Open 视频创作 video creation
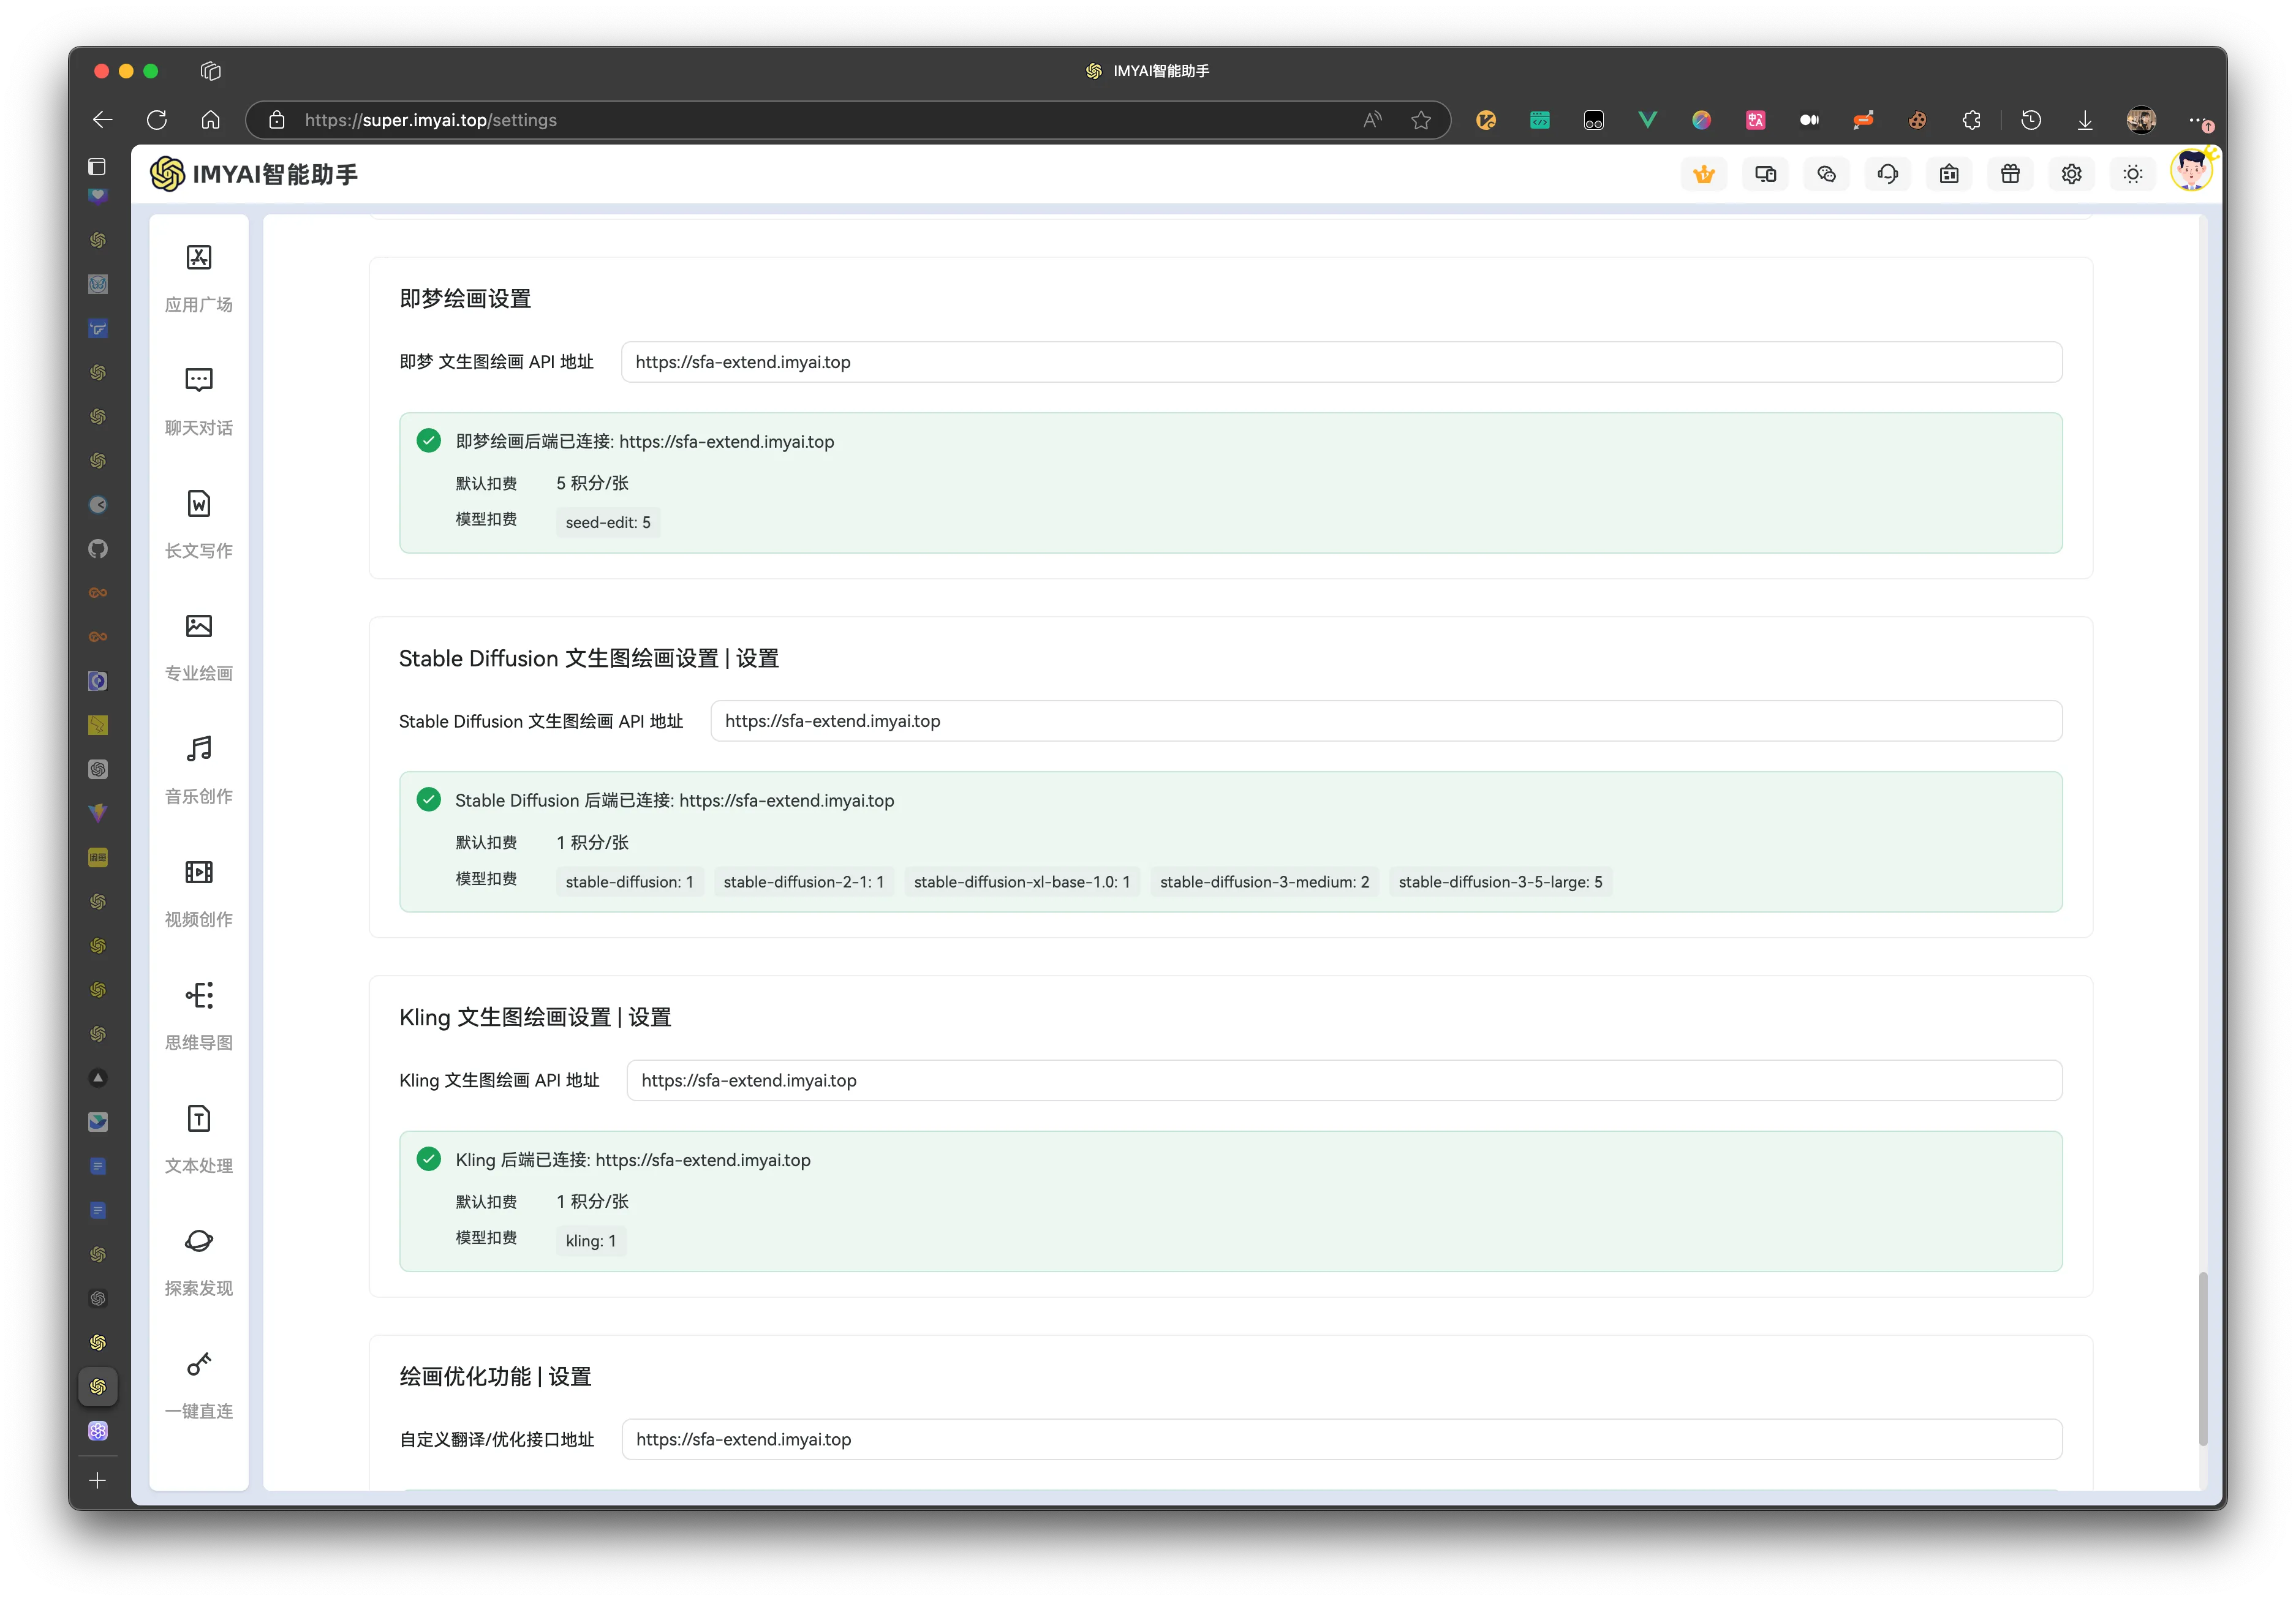2296x1601 pixels. 198,892
